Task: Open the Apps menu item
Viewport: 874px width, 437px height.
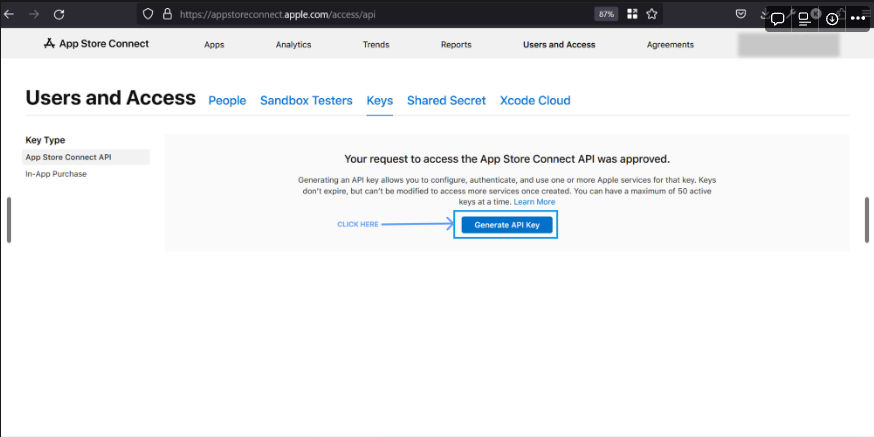Action: point(214,45)
